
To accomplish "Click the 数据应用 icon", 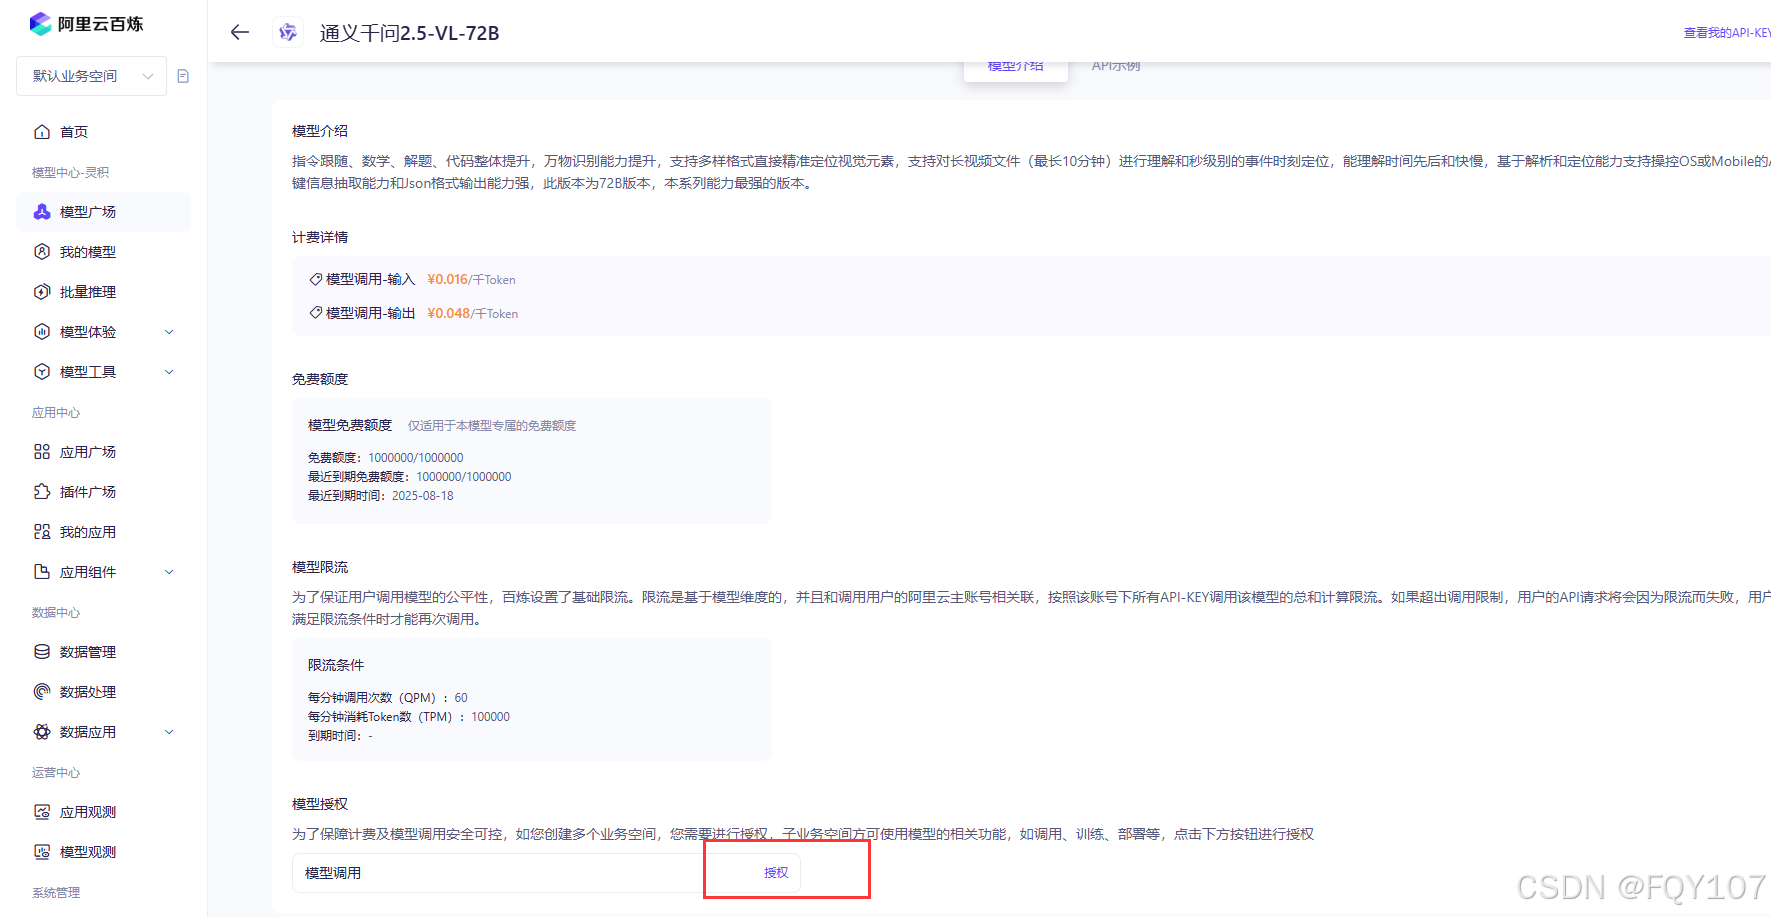I will click(42, 732).
